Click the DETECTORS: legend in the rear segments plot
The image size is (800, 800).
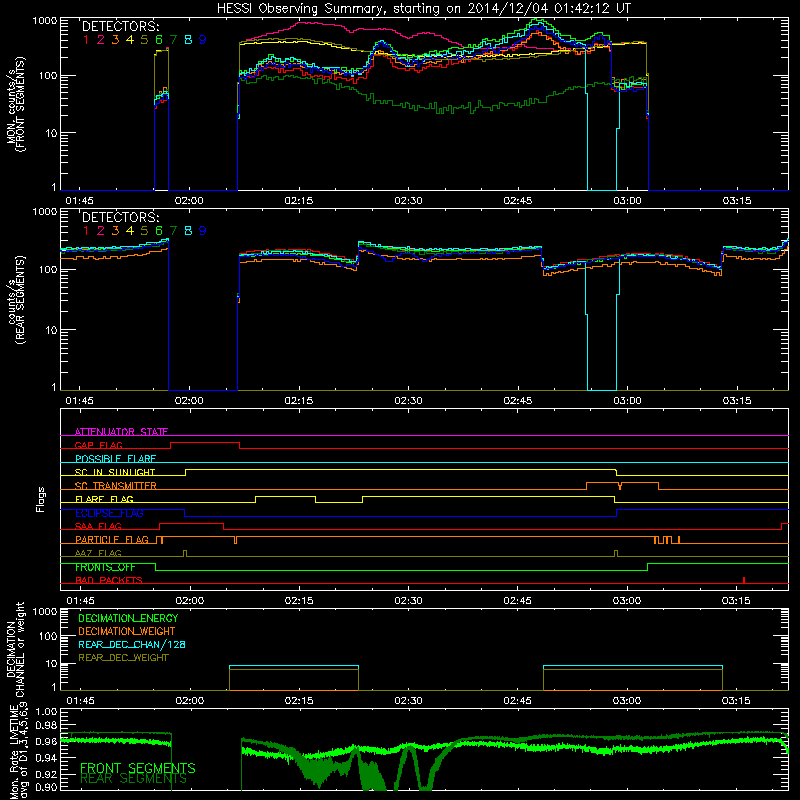pyautogui.click(x=120, y=217)
